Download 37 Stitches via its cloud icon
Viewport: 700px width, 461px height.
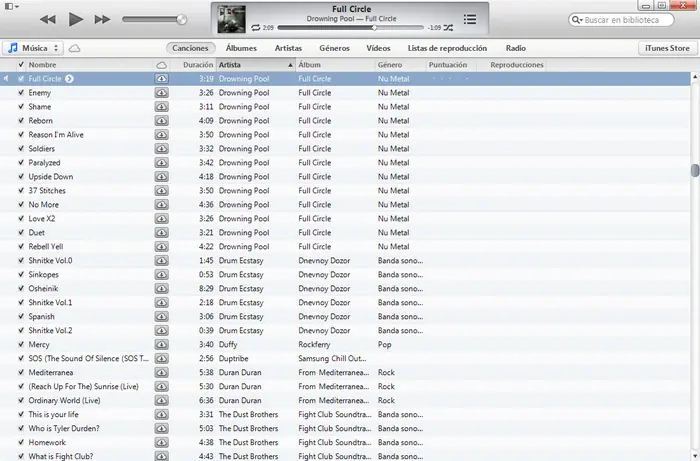tap(162, 191)
